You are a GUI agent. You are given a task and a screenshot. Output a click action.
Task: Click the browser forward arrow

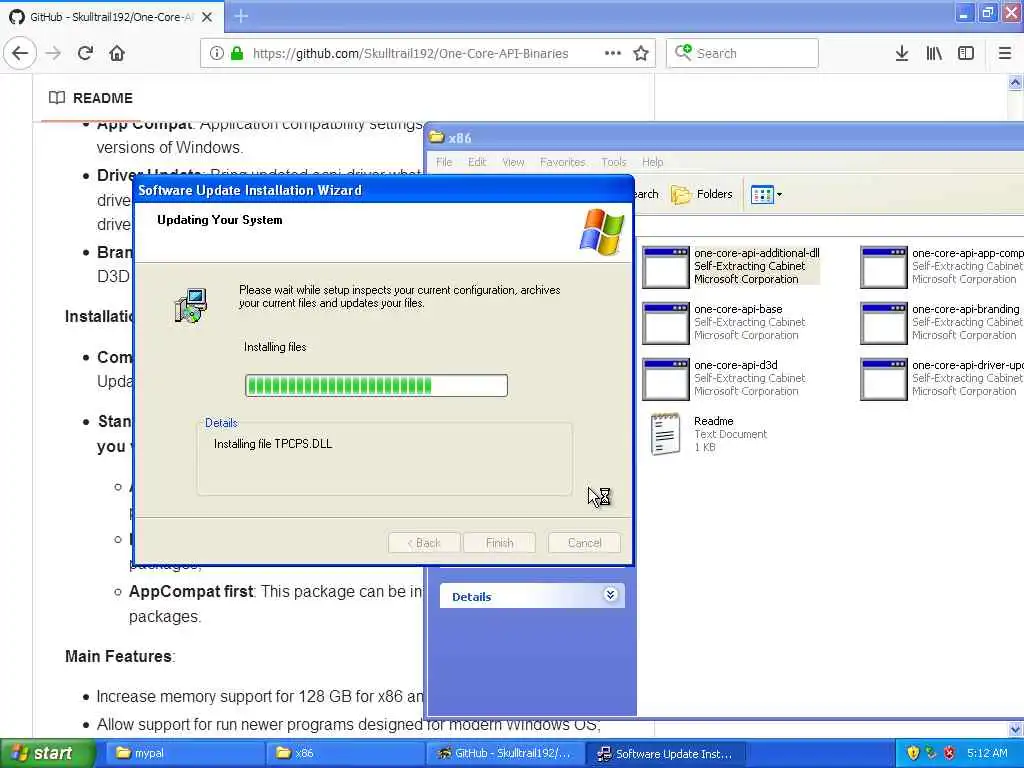point(53,53)
